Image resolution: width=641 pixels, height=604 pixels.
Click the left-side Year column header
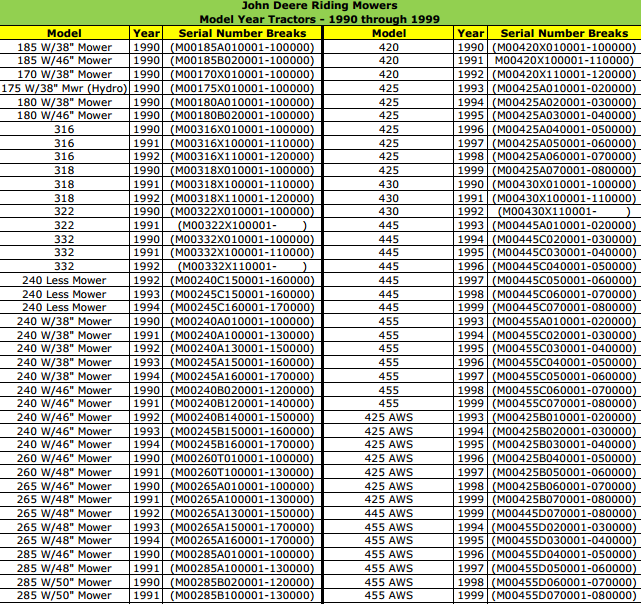(x=146, y=33)
